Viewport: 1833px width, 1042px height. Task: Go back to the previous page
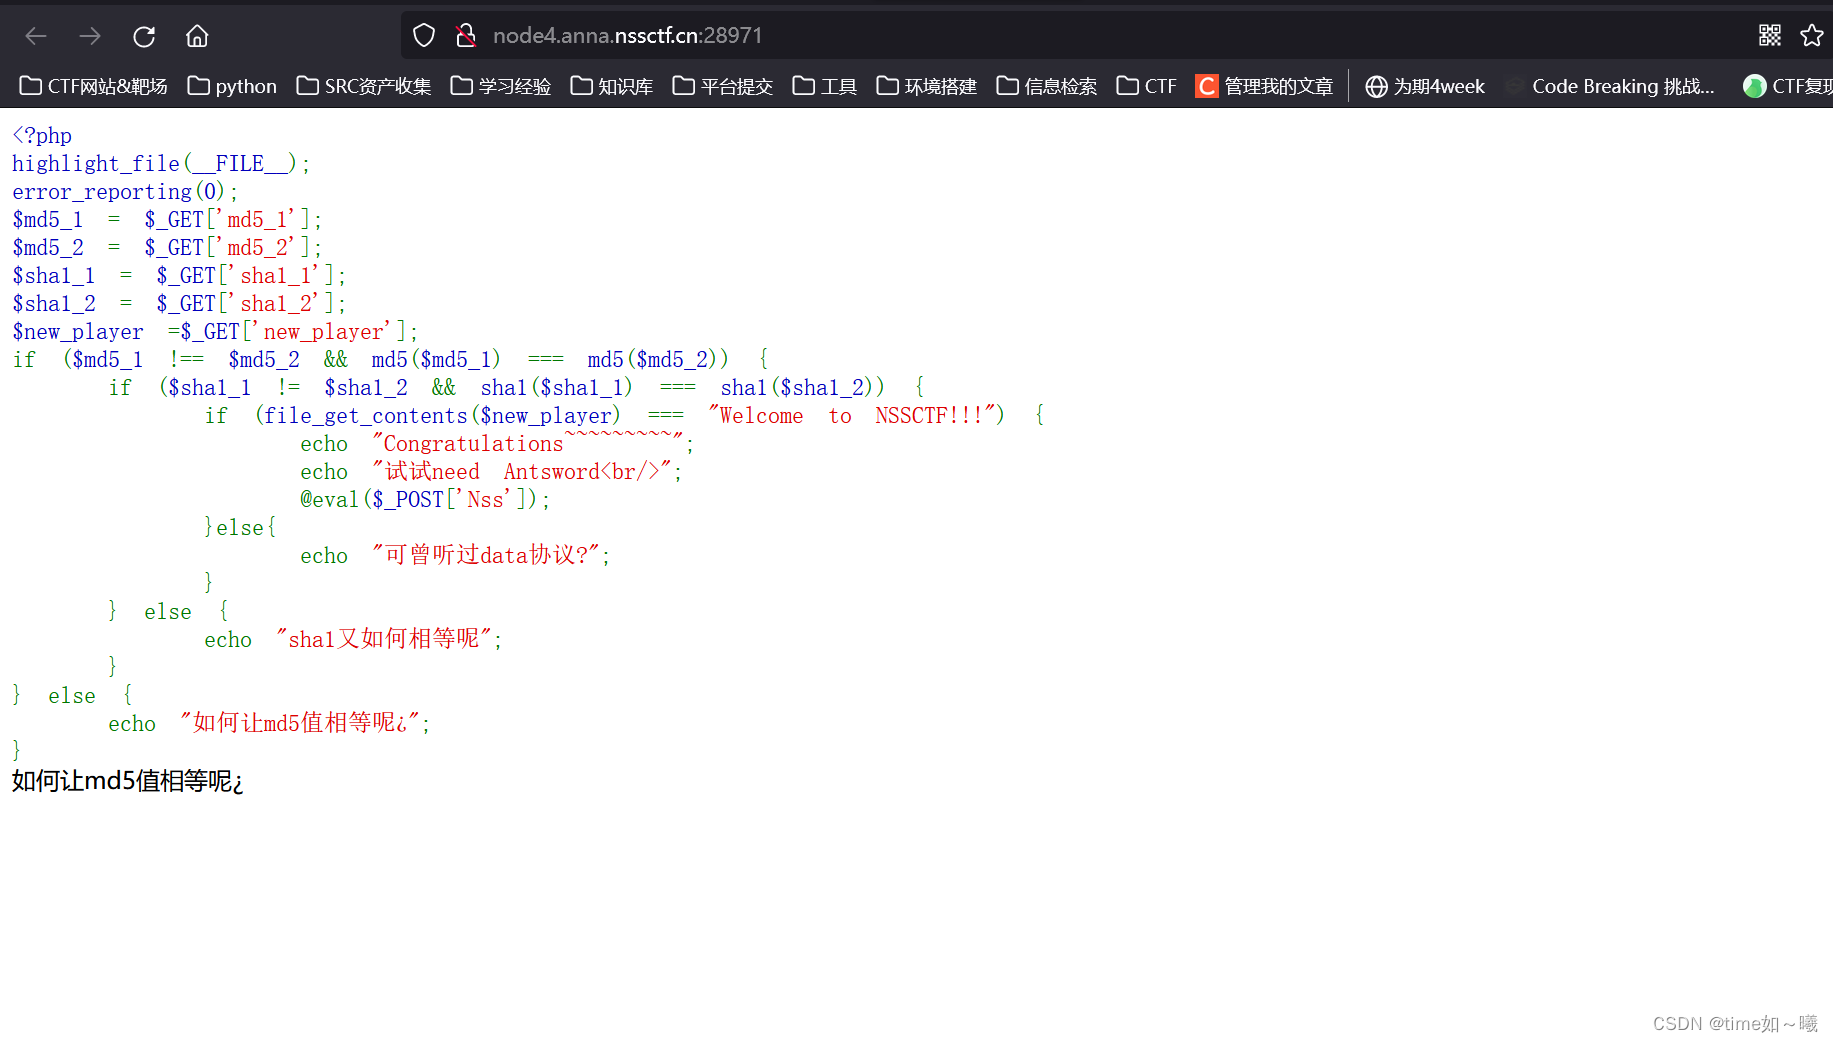coord(36,36)
